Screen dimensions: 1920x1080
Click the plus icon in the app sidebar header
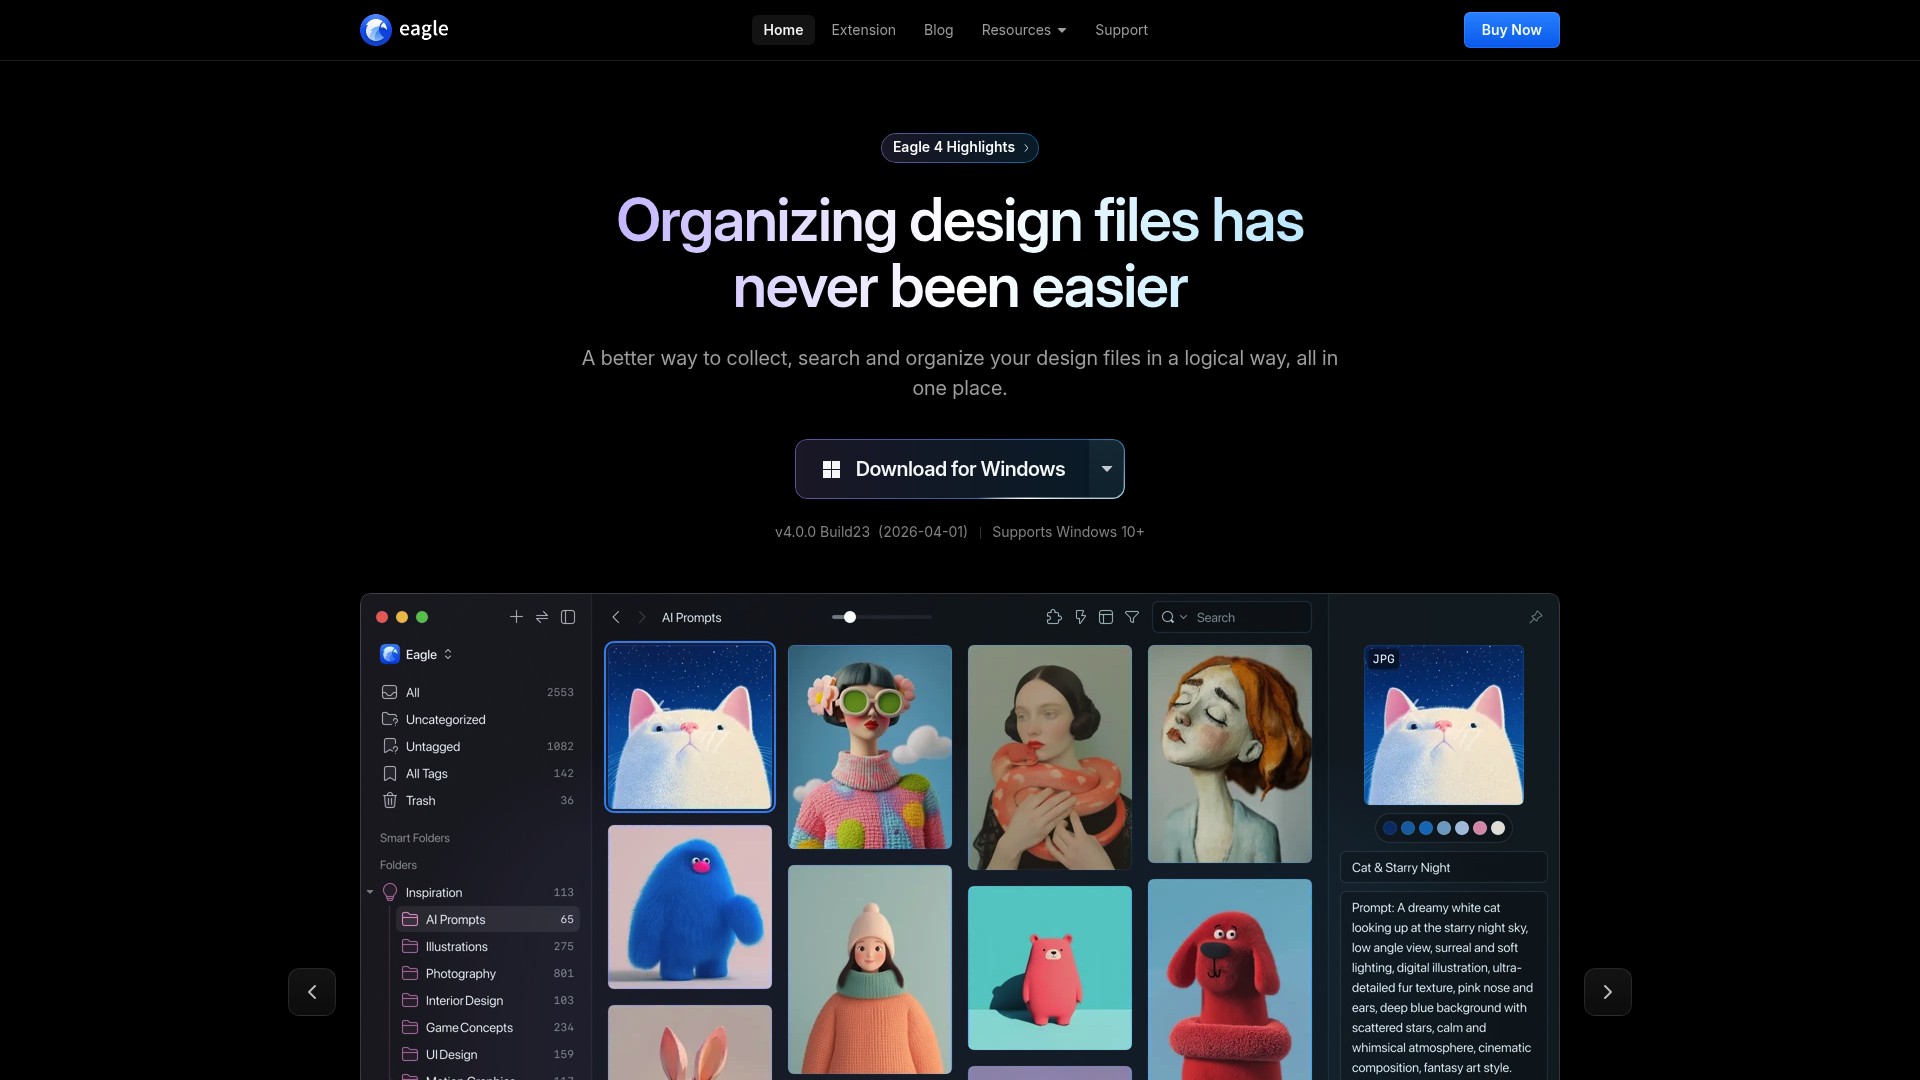pyautogui.click(x=516, y=617)
